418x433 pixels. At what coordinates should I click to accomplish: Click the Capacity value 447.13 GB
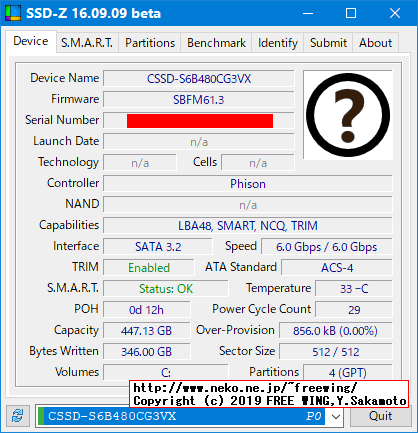click(x=146, y=331)
